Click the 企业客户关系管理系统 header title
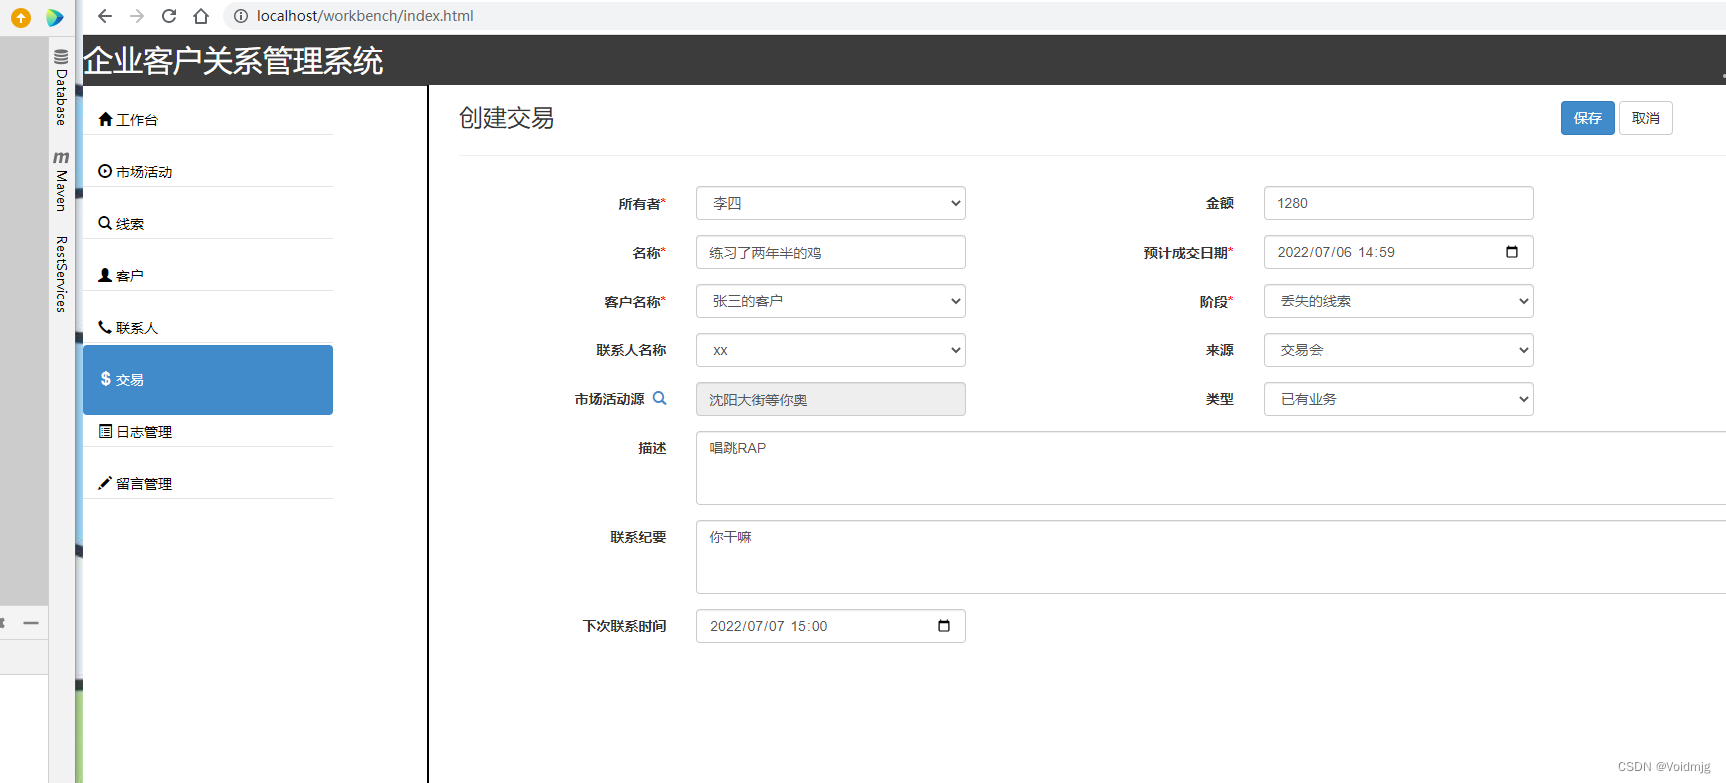This screenshot has height=783, width=1726. [233, 61]
